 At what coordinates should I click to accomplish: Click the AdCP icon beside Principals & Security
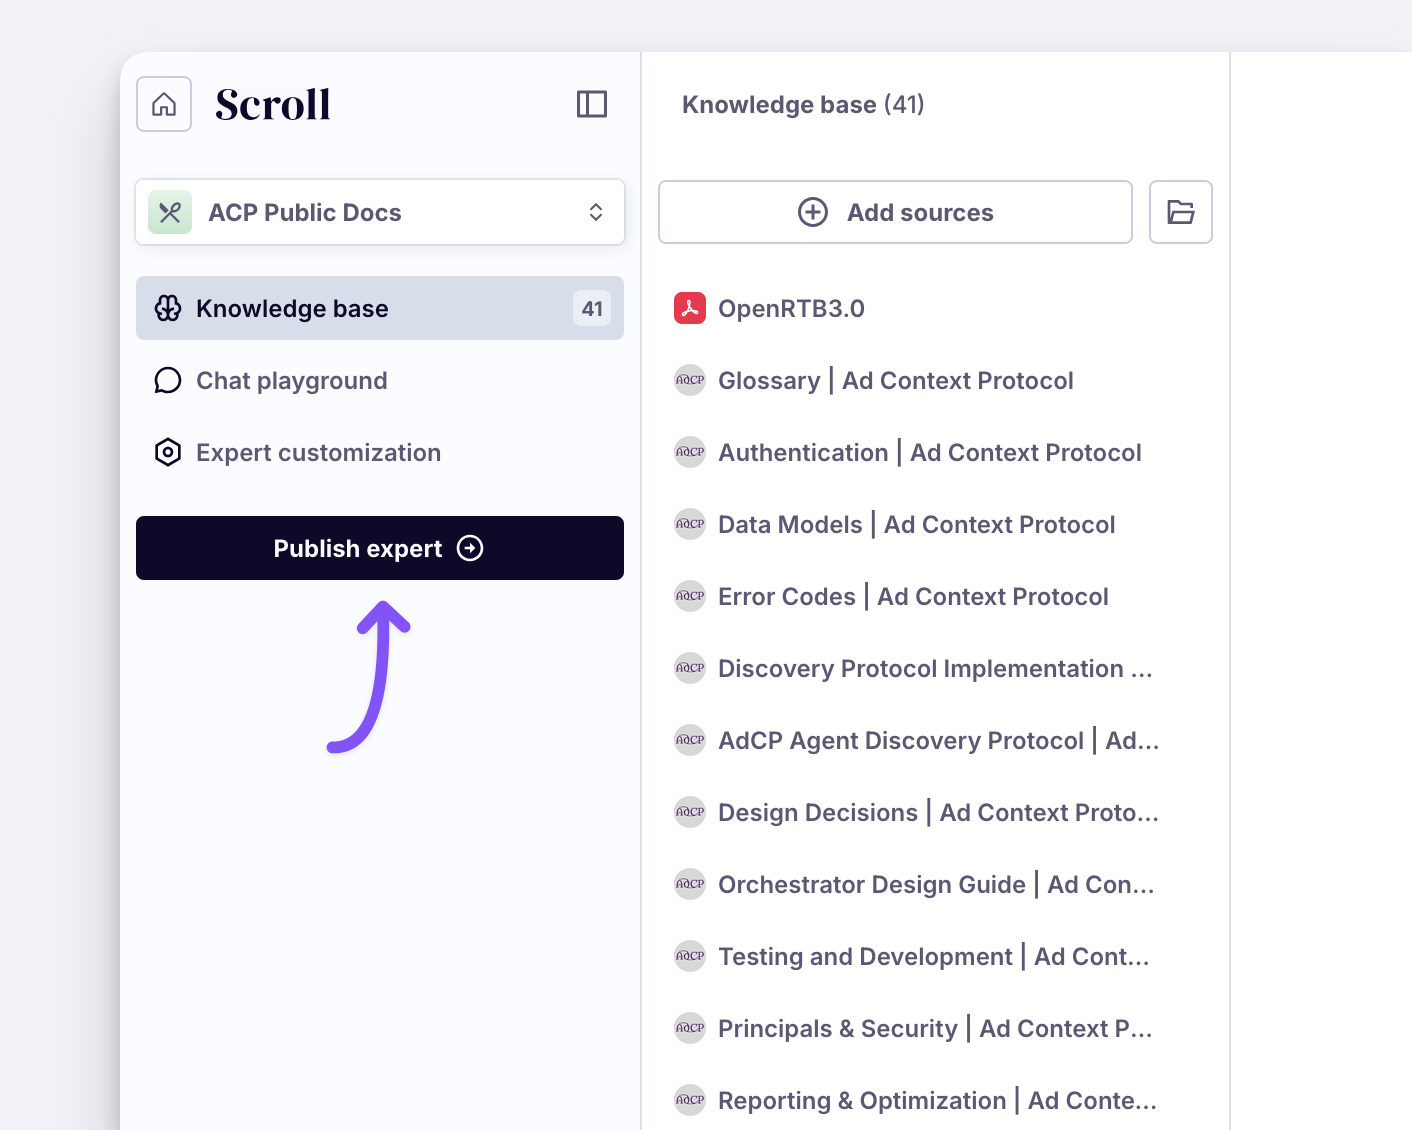tap(690, 1028)
